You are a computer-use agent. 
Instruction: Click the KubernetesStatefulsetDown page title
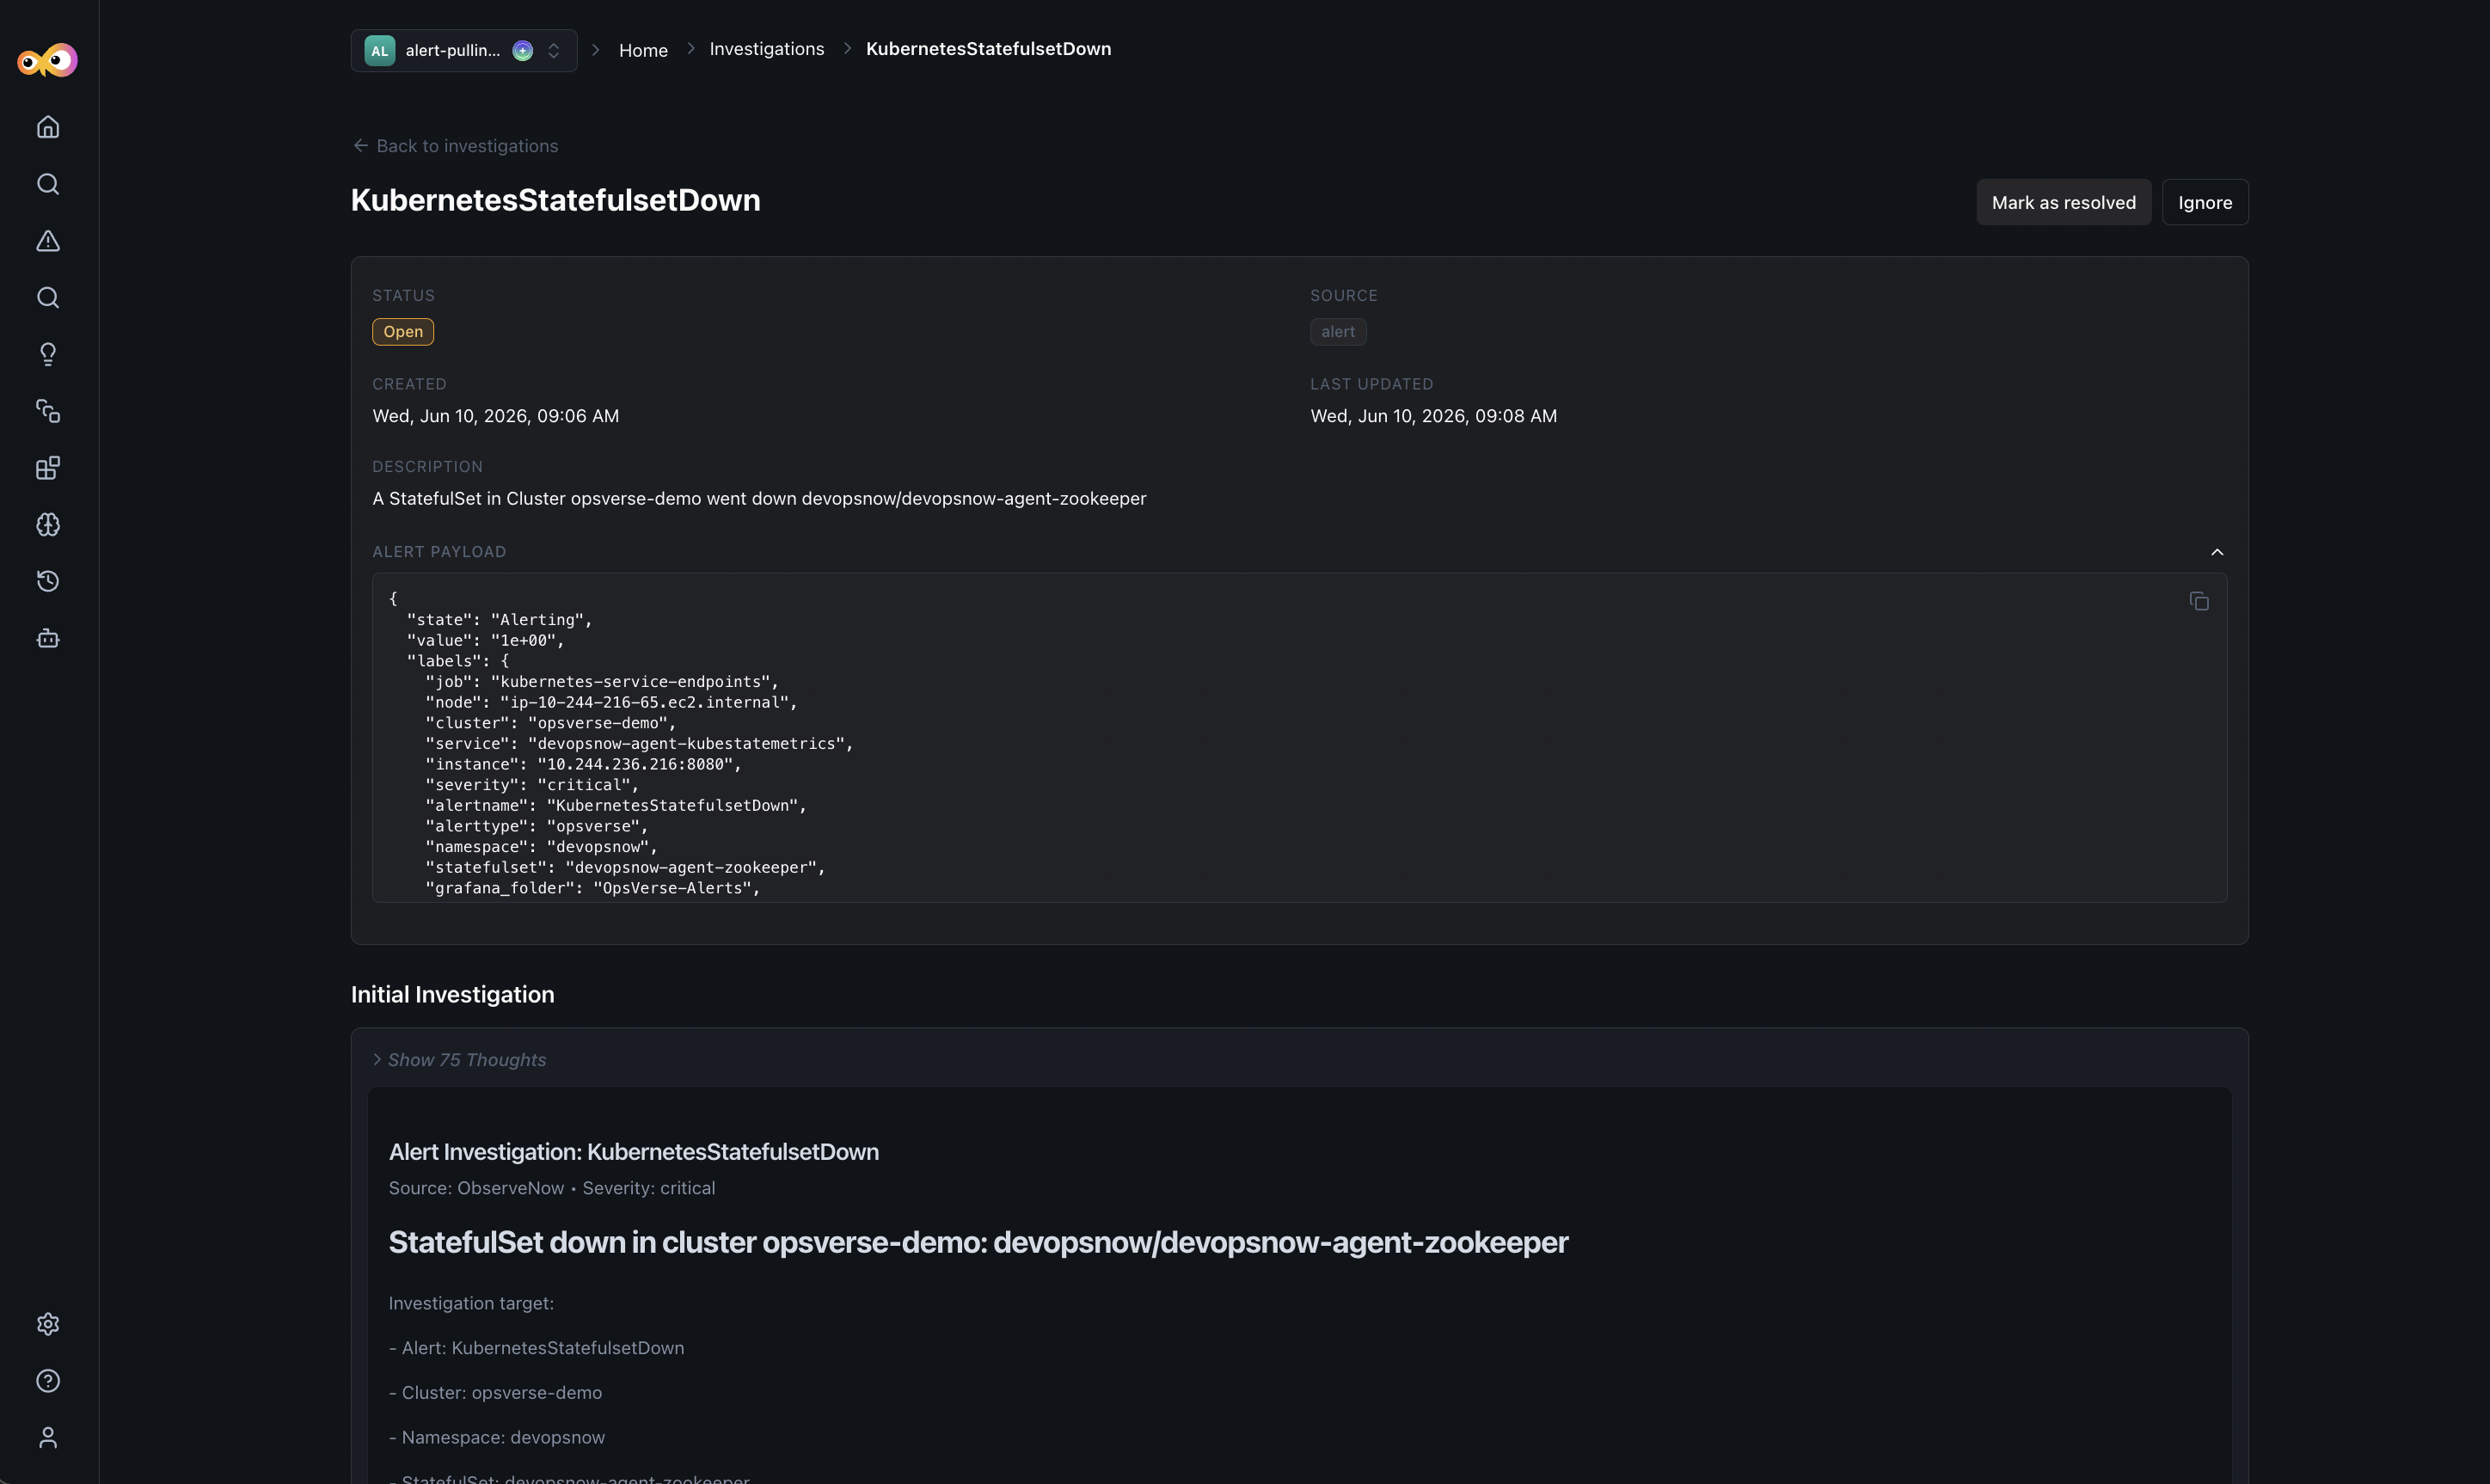point(555,200)
